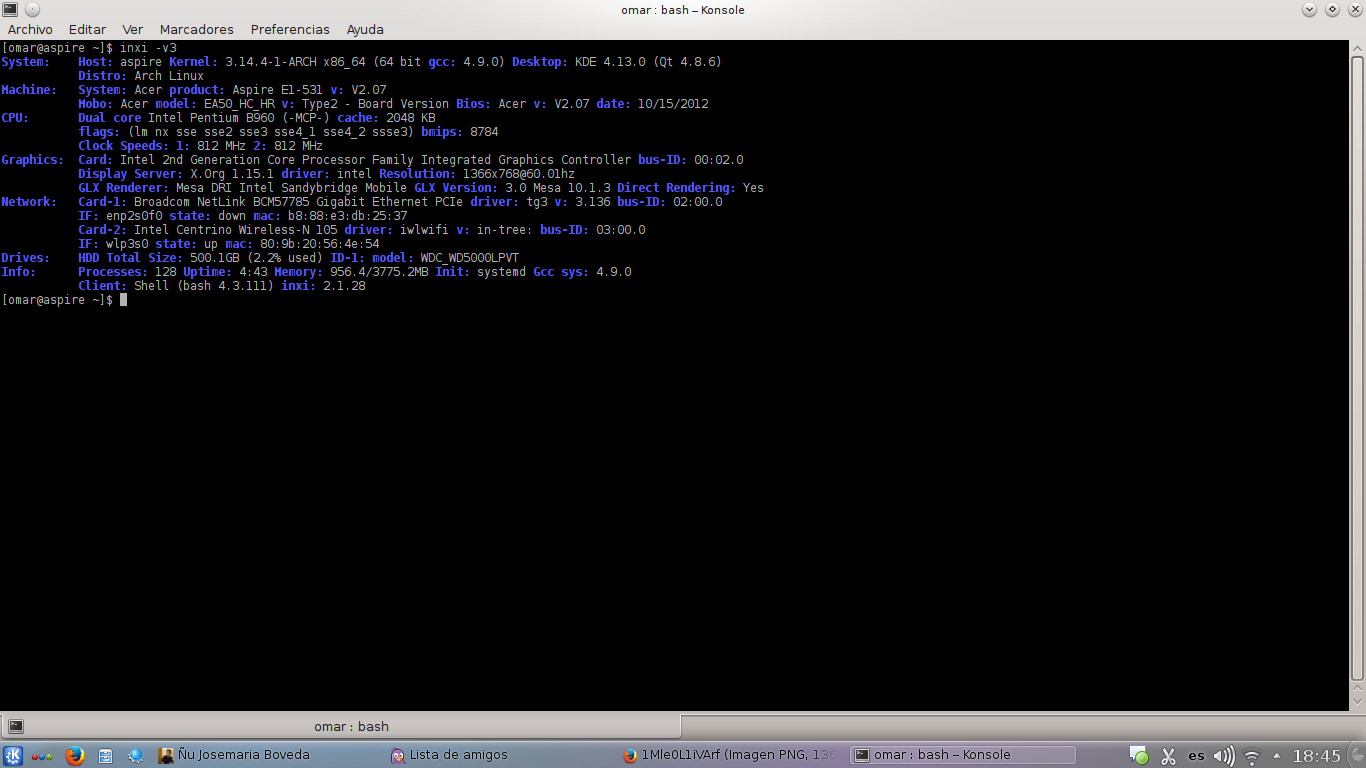Open the Preferencias menu

point(290,29)
